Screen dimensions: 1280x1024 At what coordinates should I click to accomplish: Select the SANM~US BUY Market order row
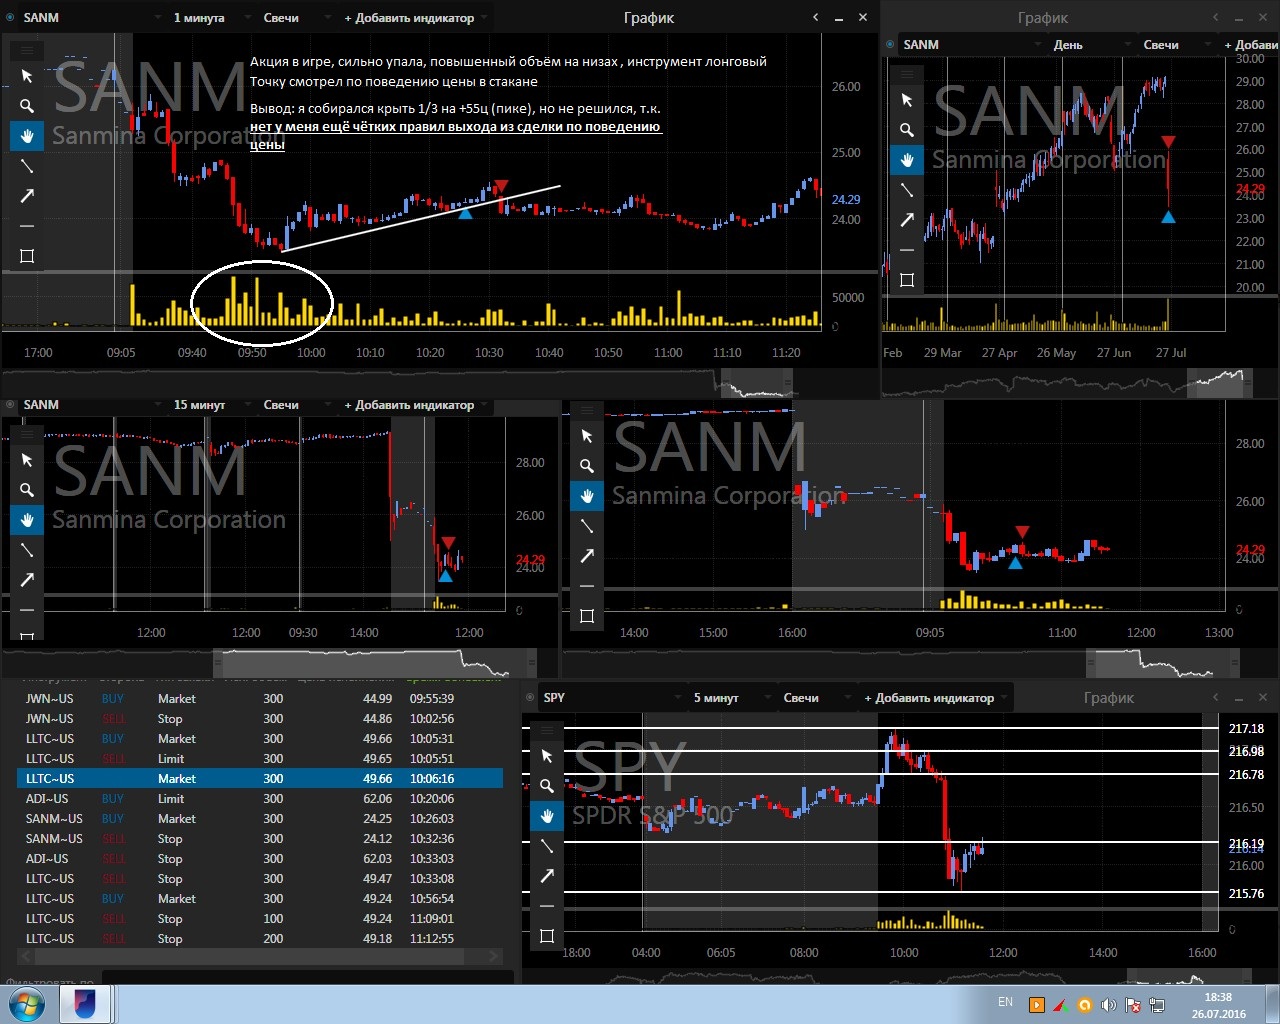[x=260, y=819]
